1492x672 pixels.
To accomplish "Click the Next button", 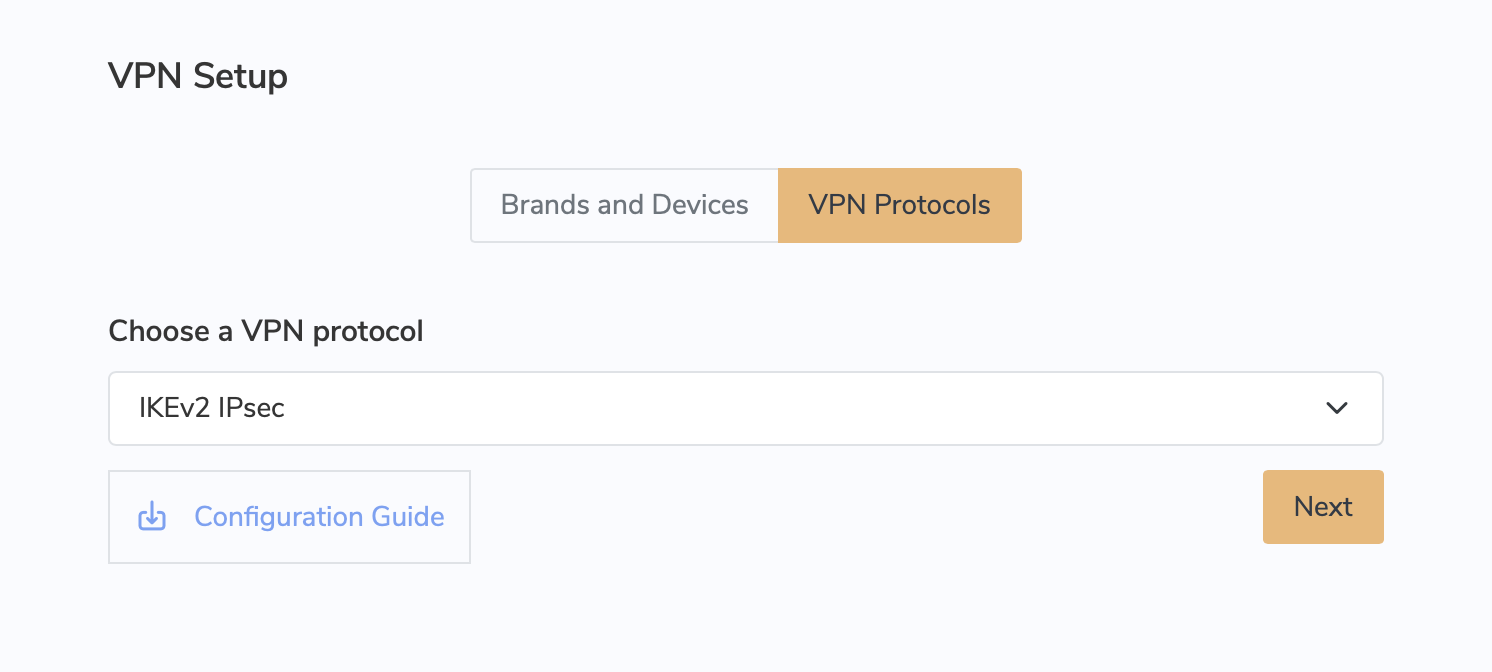I will coord(1323,507).
